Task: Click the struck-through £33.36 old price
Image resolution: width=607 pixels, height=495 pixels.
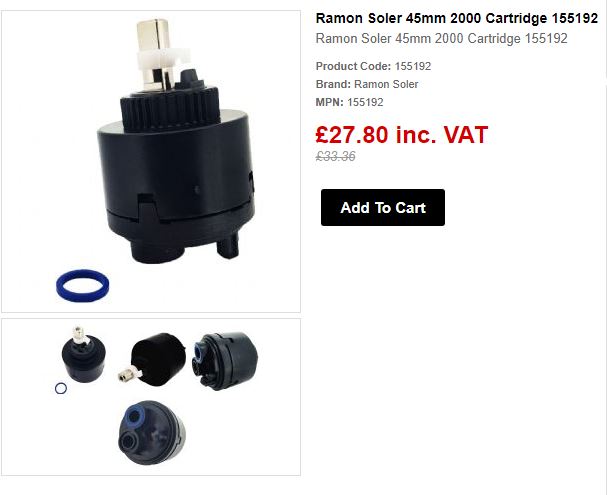Action: (335, 156)
